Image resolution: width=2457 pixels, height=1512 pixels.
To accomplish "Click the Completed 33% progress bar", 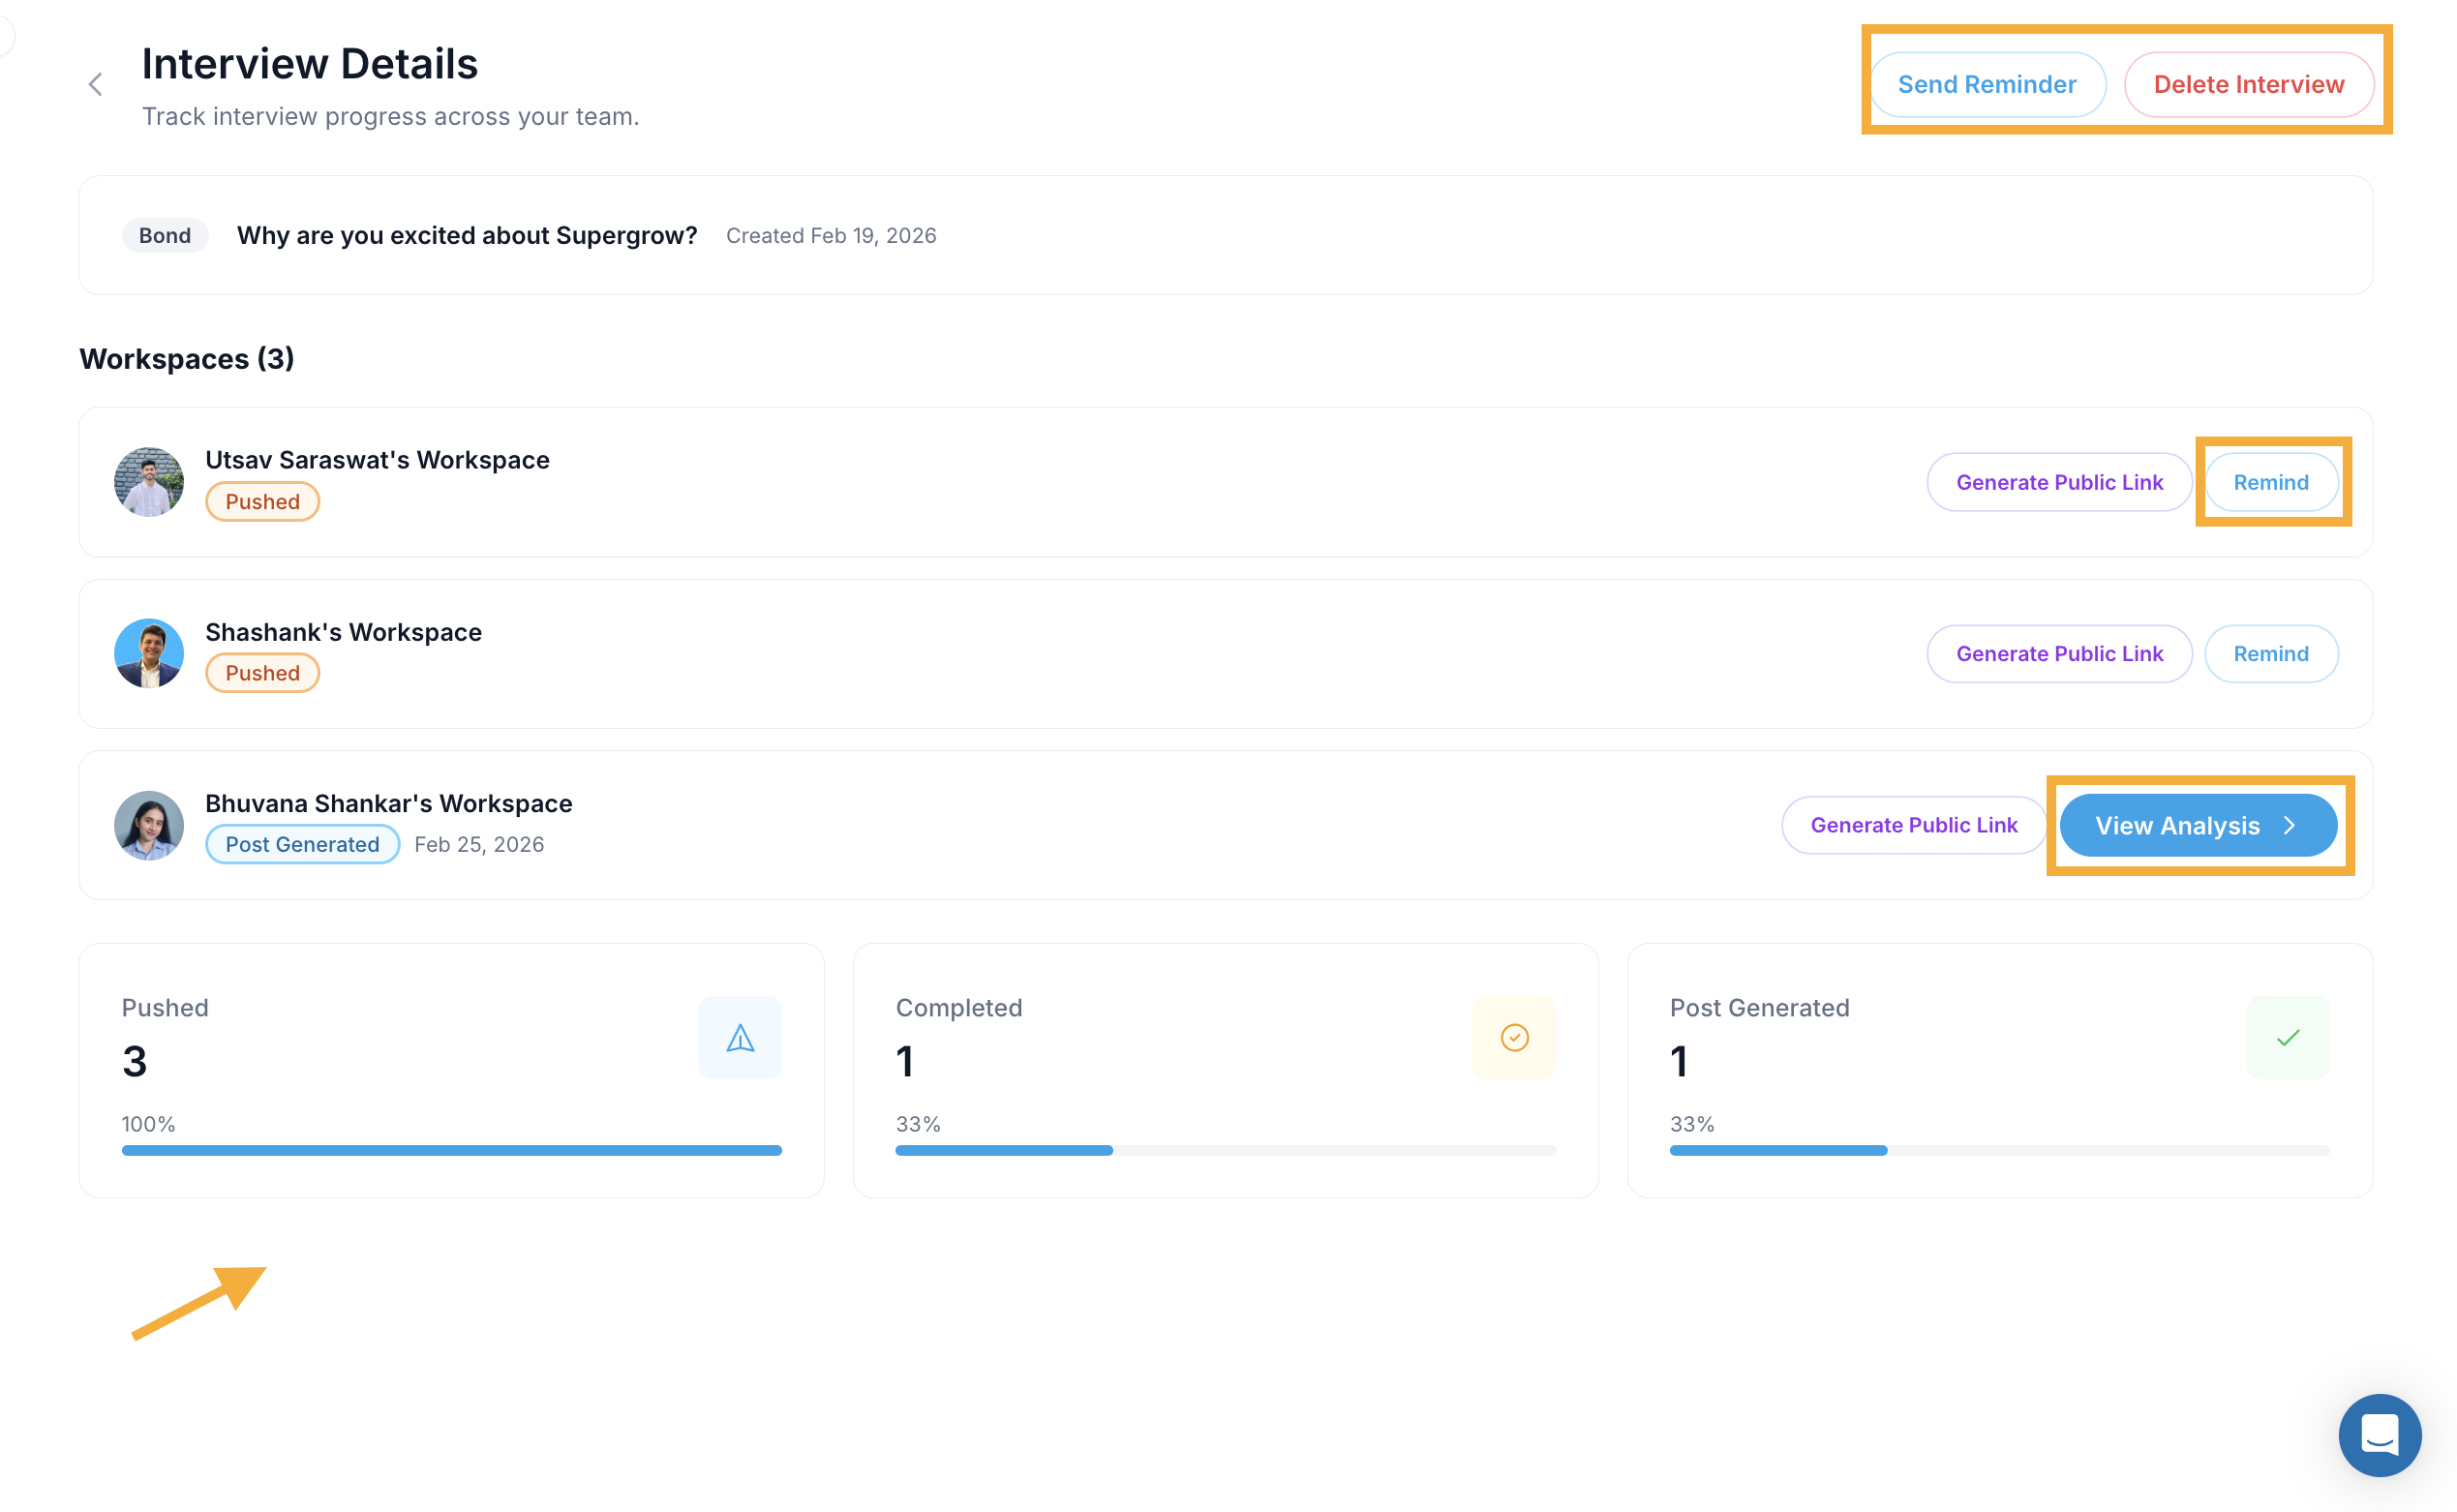I will pyautogui.click(x=1226, y=1150).
